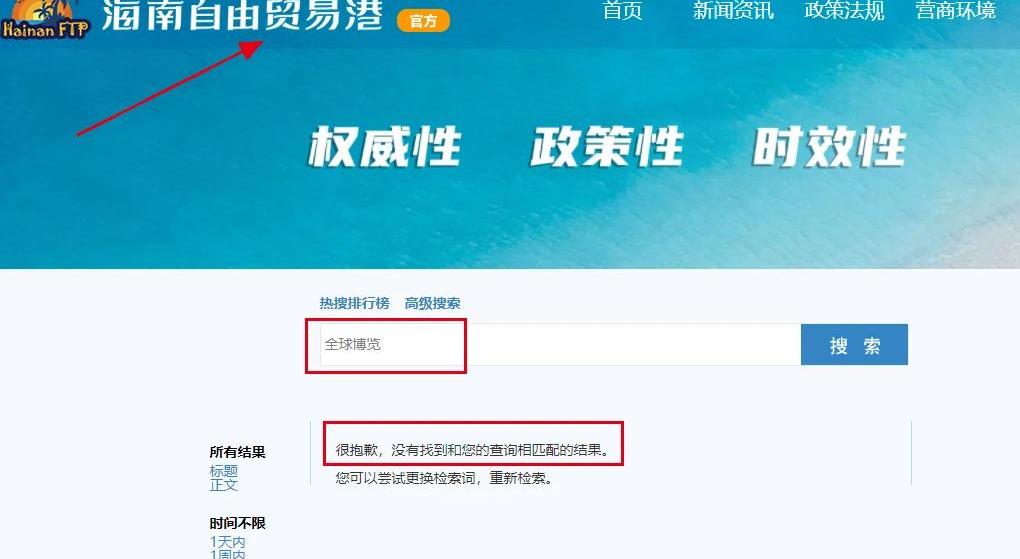1020x559 pixels.
Task: Open the 高级搜索 link
Action: [433, 303]
